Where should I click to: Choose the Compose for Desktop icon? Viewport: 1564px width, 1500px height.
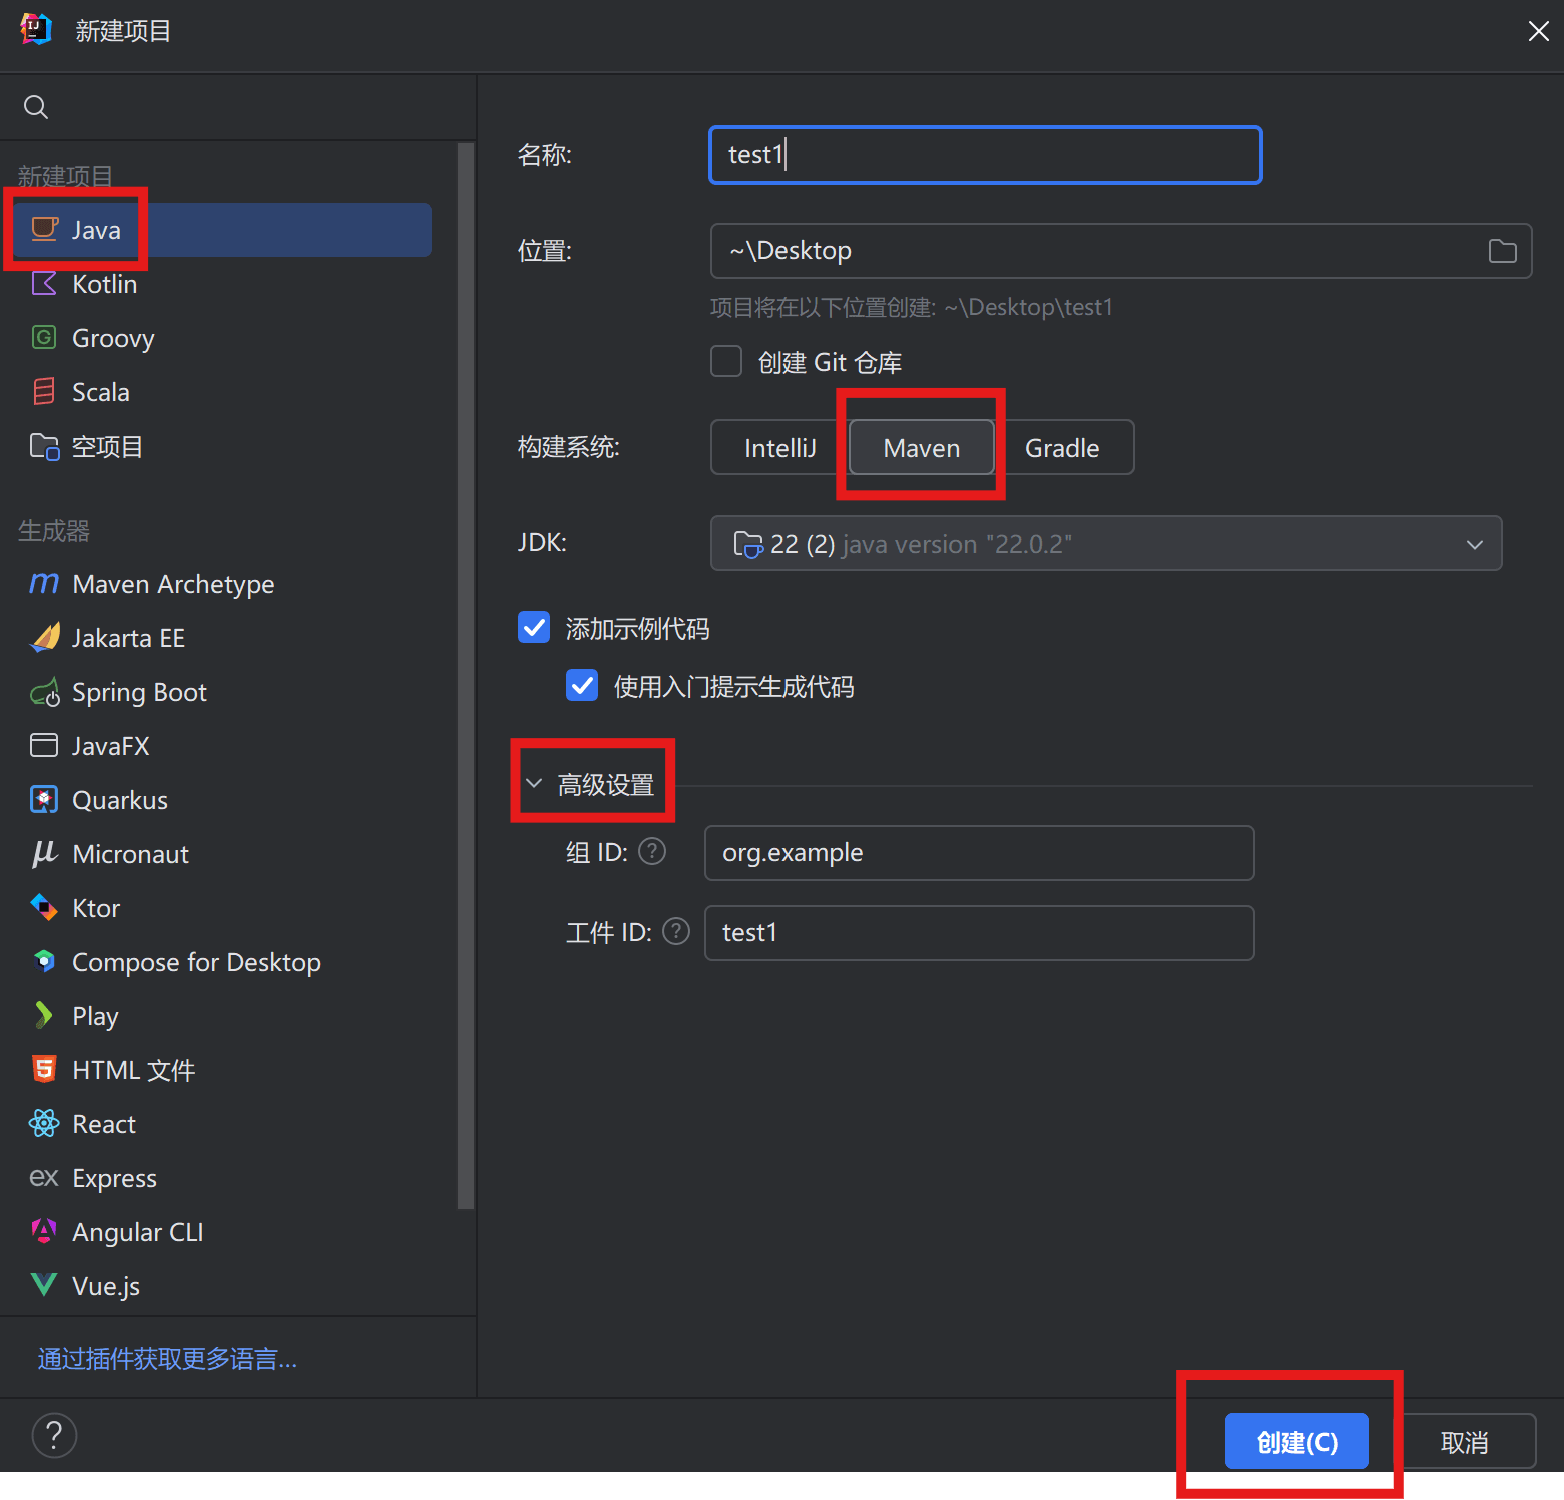[44, 961]
